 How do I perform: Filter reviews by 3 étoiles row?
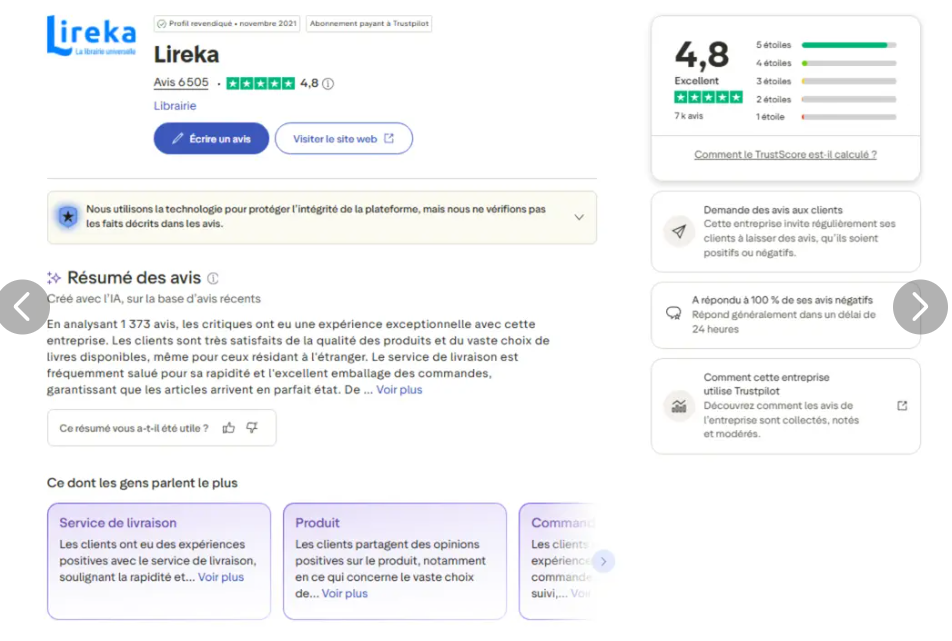826,81
